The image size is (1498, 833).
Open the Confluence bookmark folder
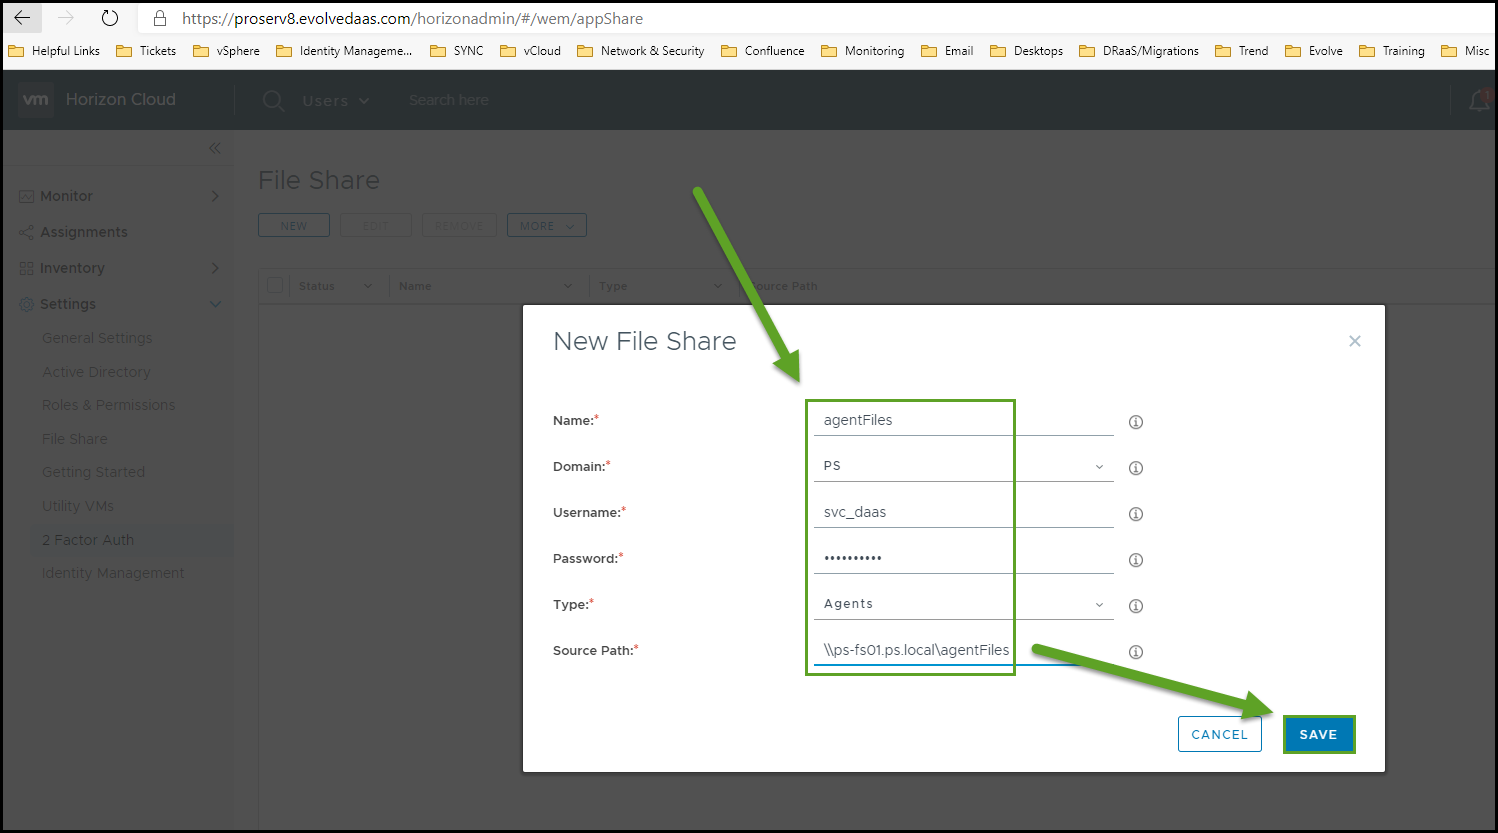[762, 51]
